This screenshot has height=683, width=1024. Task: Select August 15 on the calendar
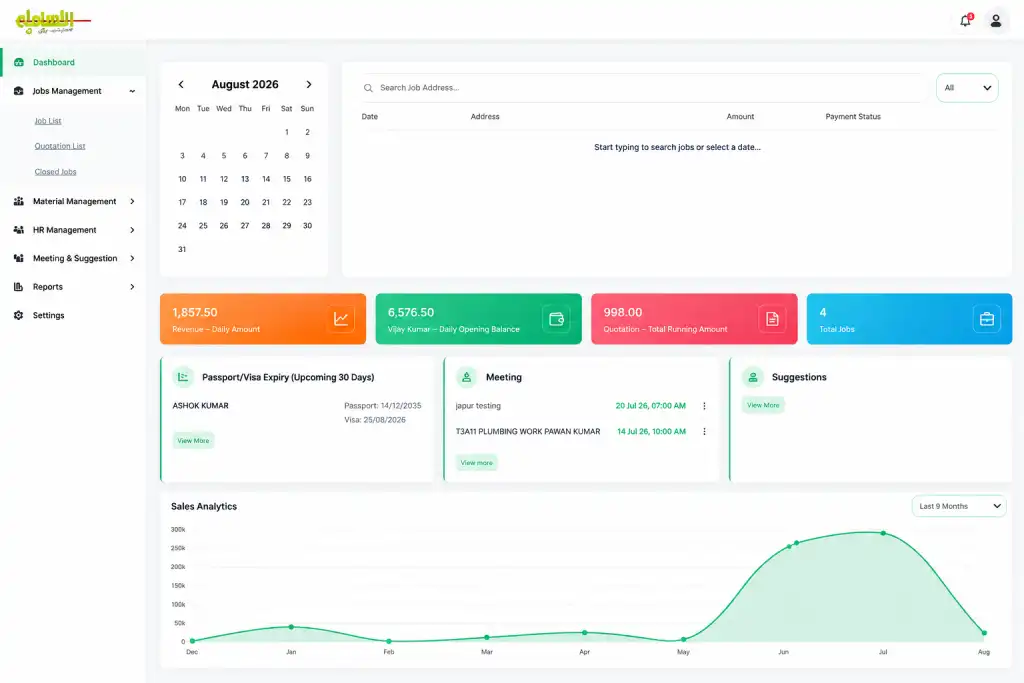tap(287, 179)
